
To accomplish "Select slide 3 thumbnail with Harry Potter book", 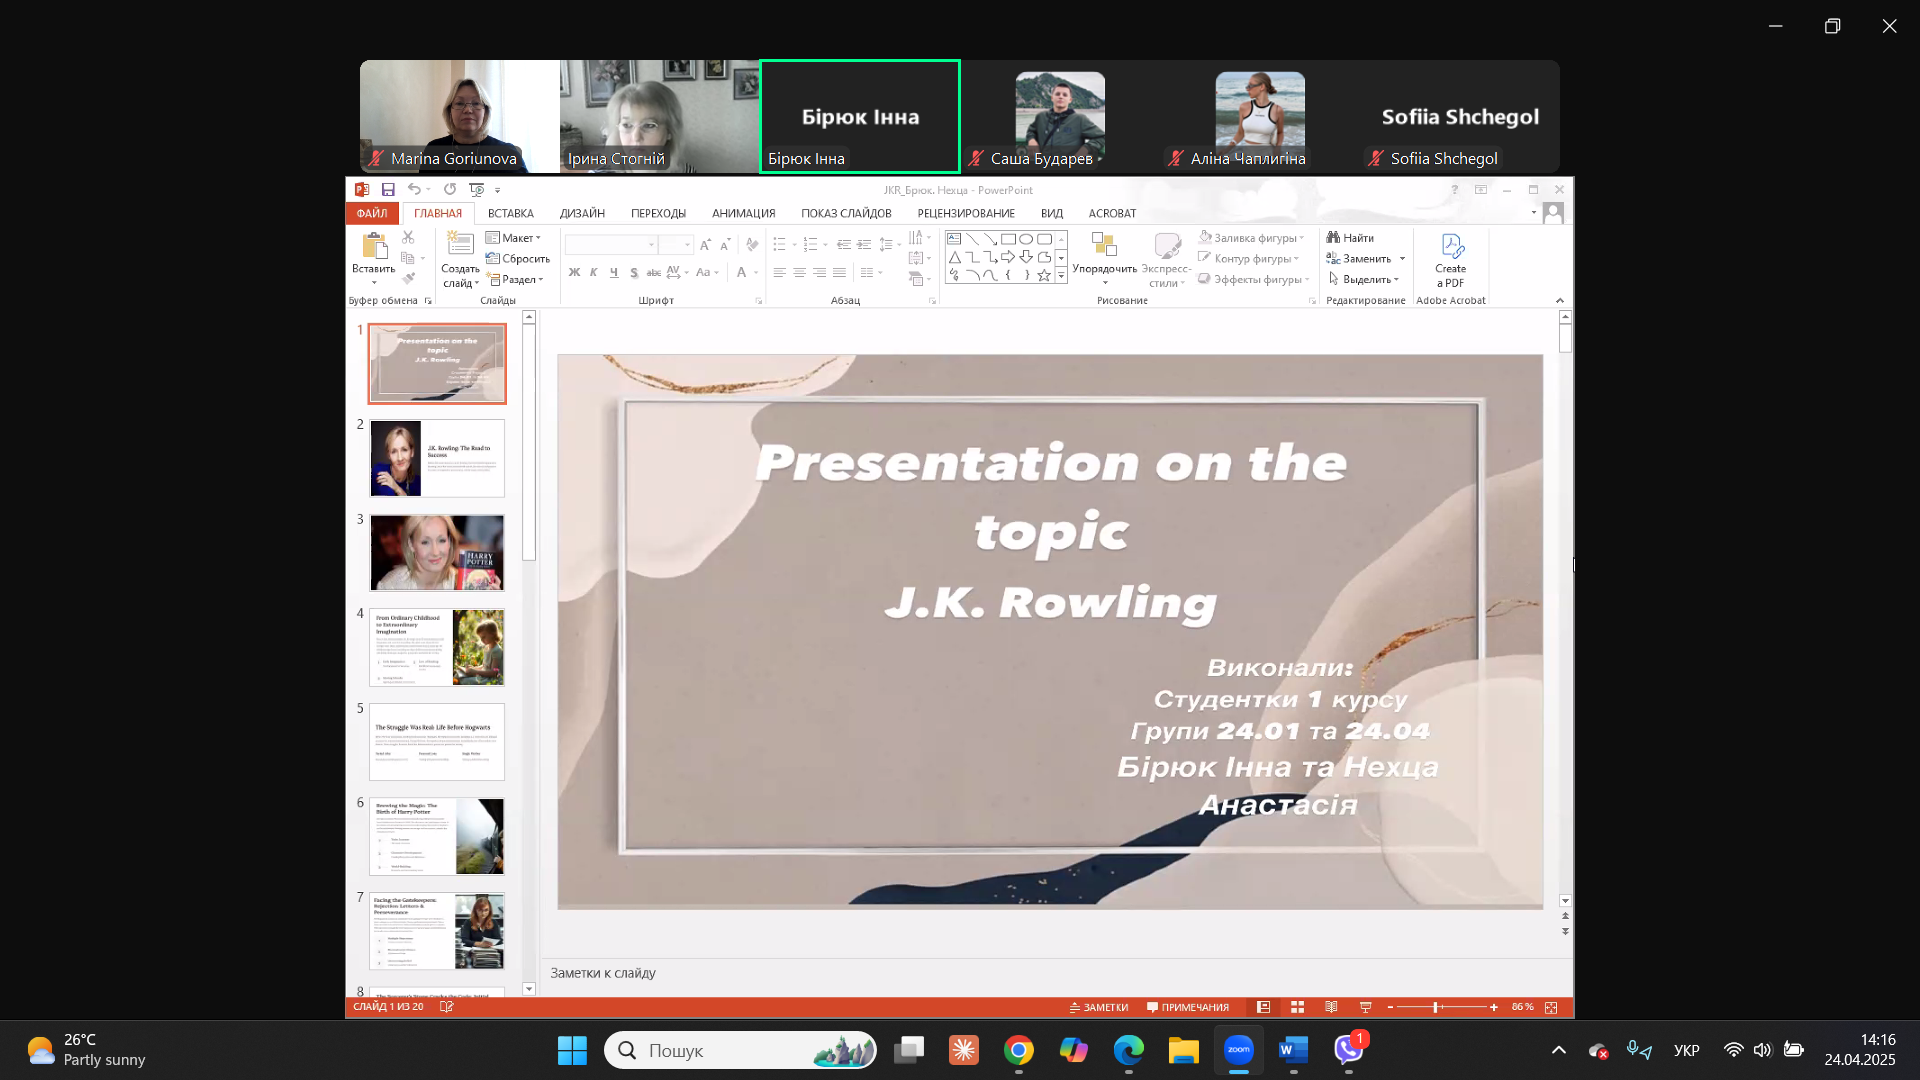I will pos(437,553).
